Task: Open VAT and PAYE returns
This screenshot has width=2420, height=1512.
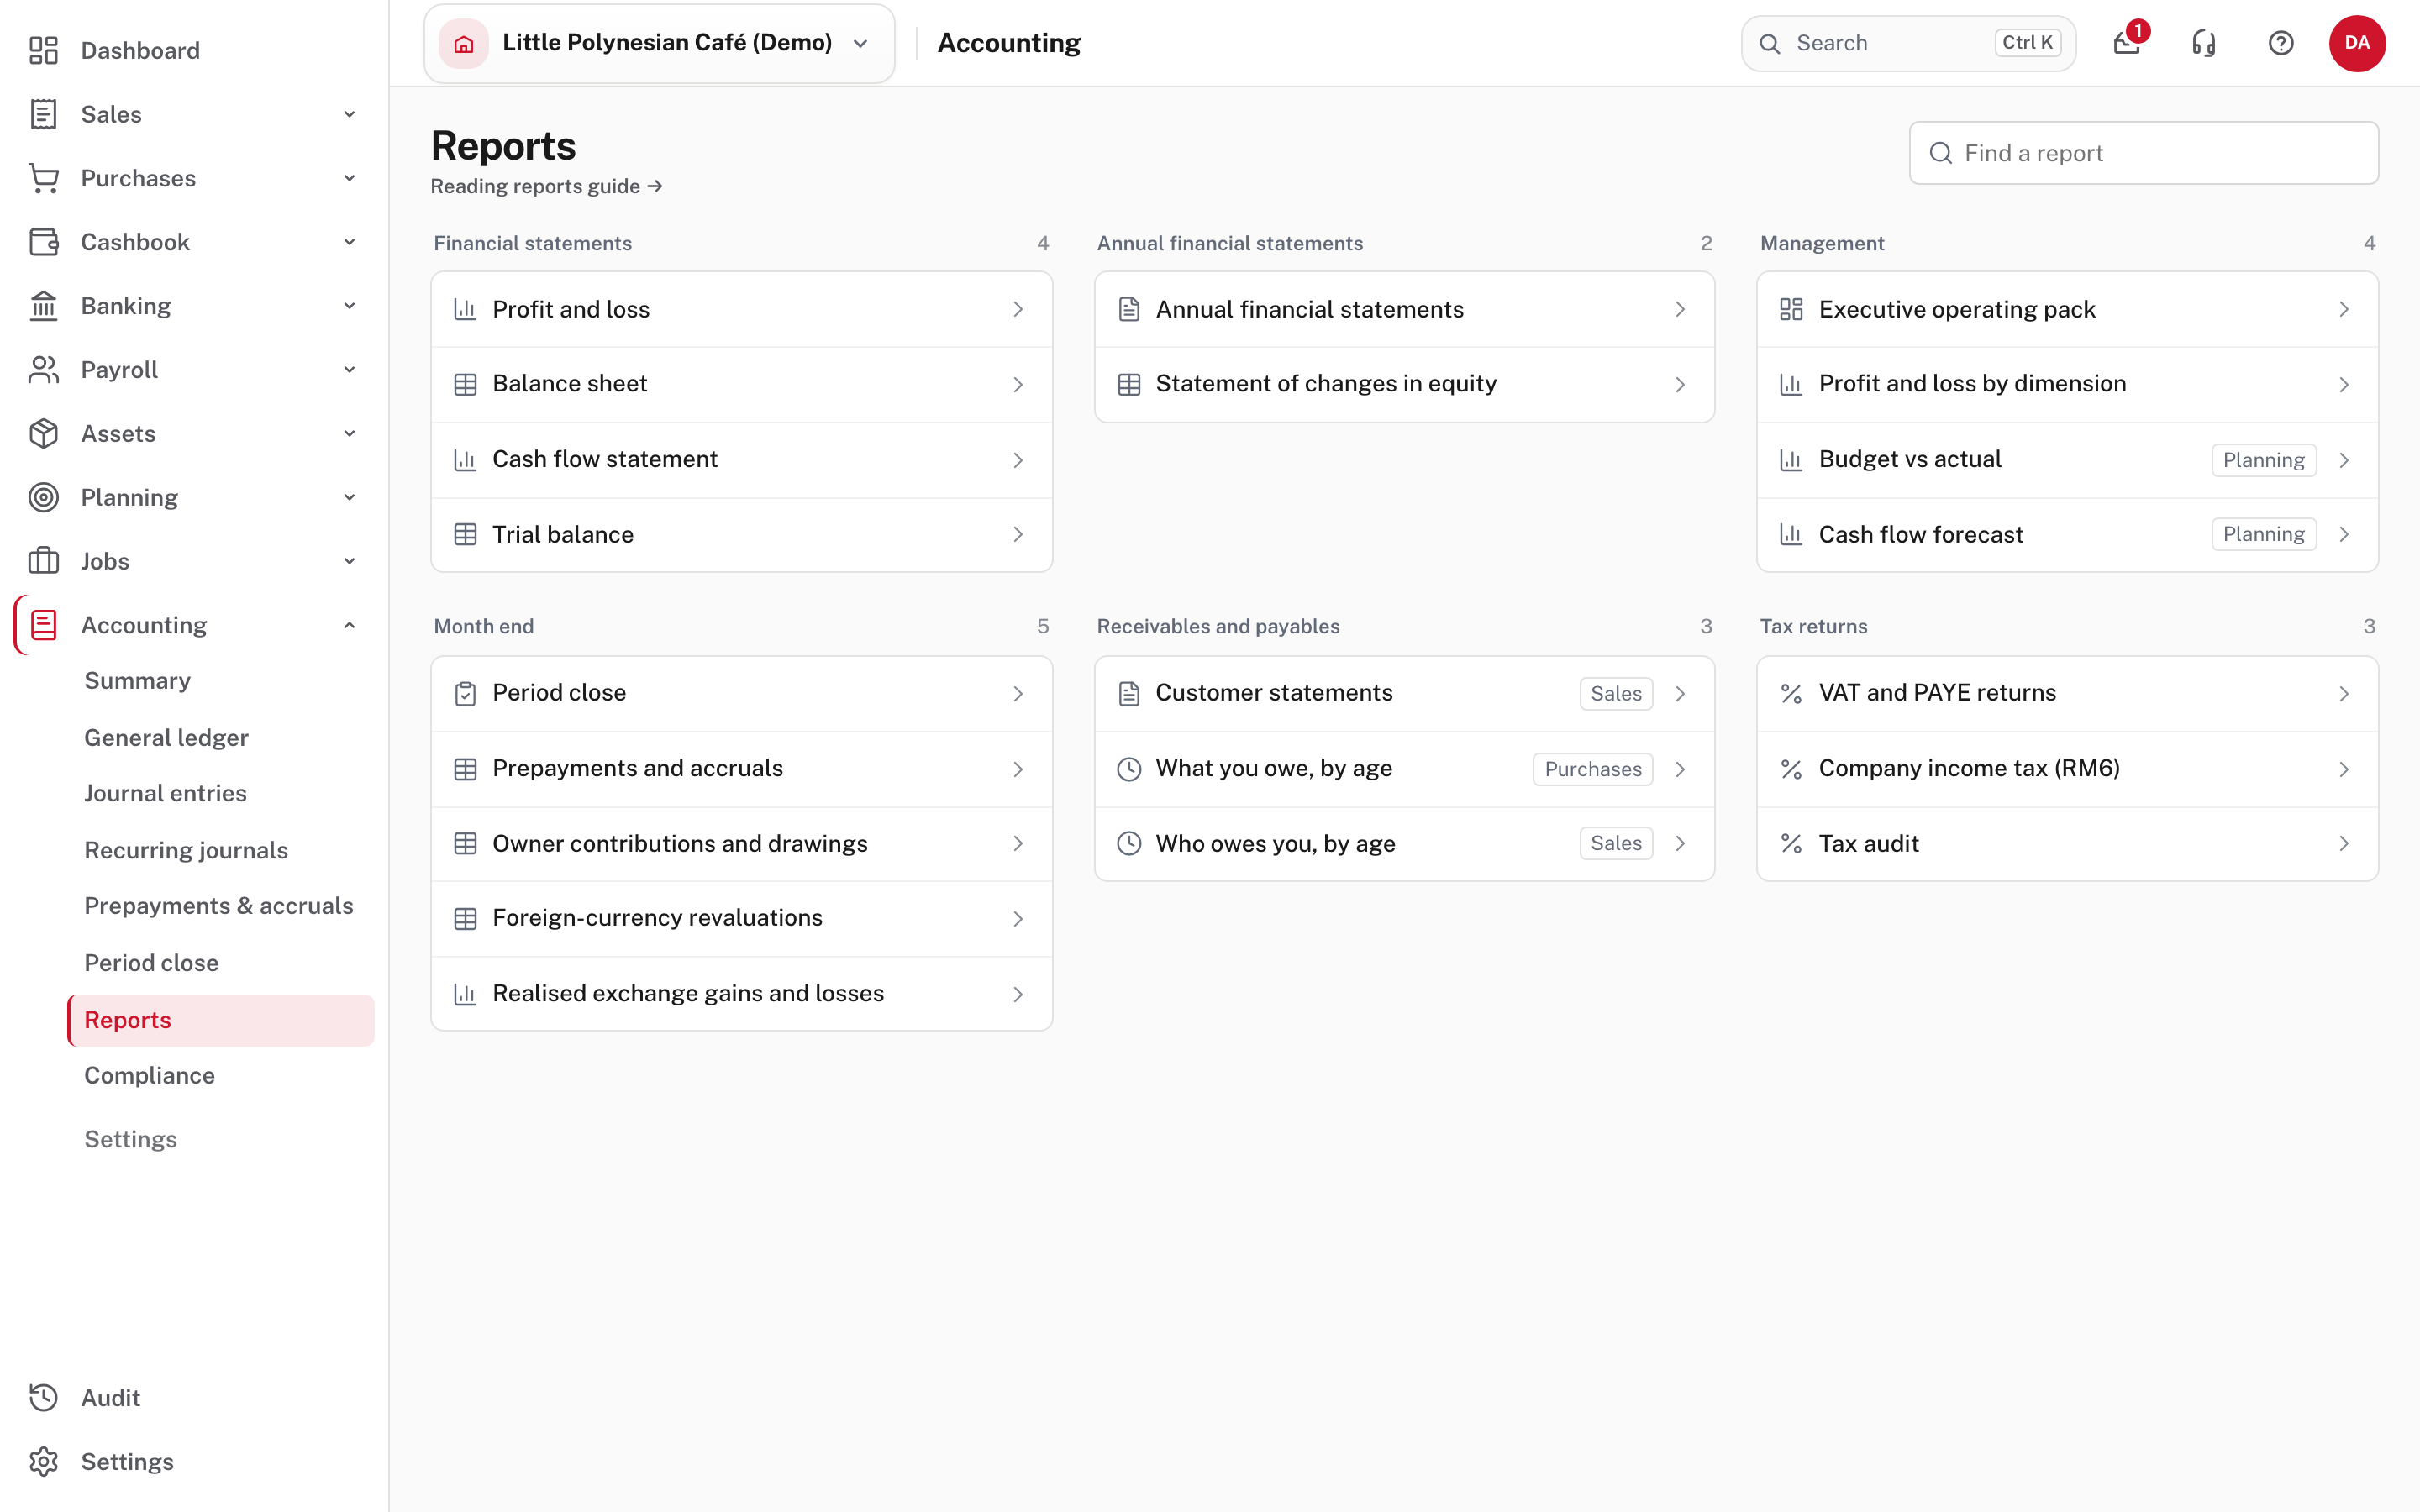Action: click(x=2067, y=693)
